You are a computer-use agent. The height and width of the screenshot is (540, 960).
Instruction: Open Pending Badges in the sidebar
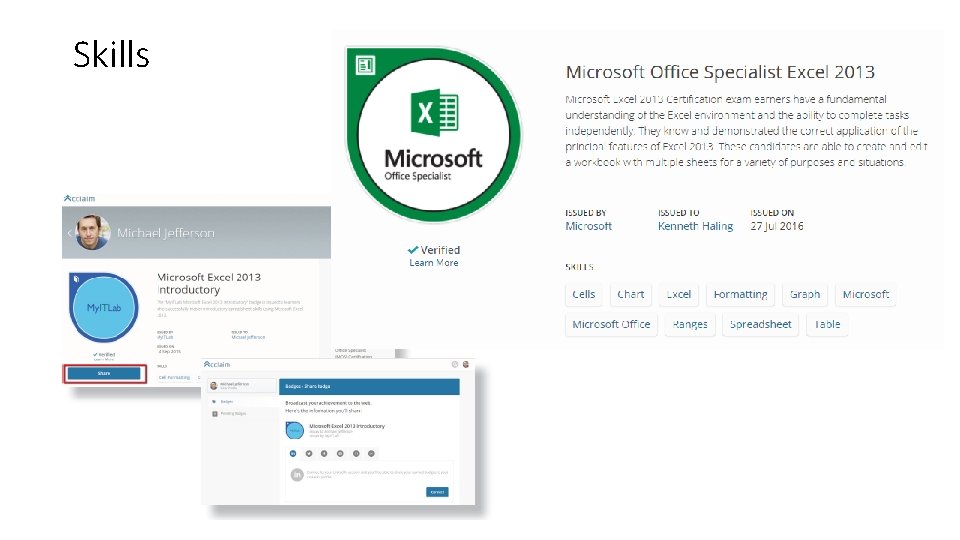click(x=229, y=414)
